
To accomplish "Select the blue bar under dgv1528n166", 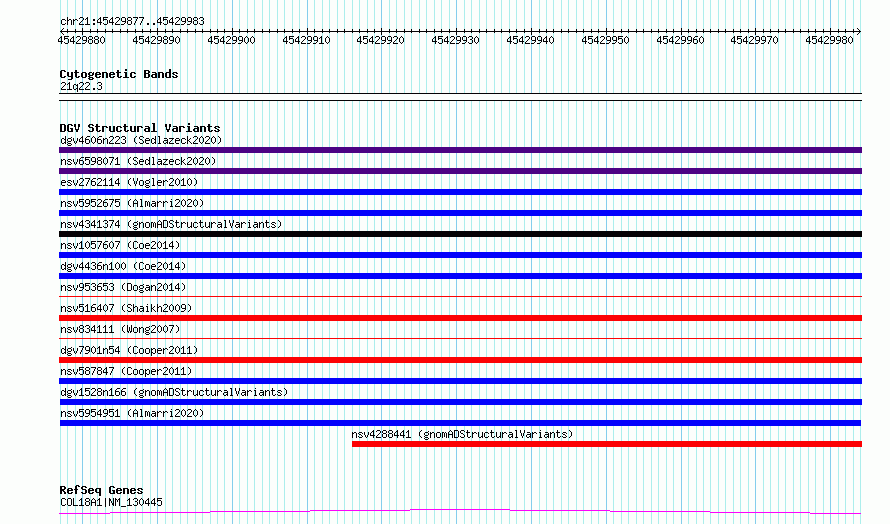I will coord(460,402).
